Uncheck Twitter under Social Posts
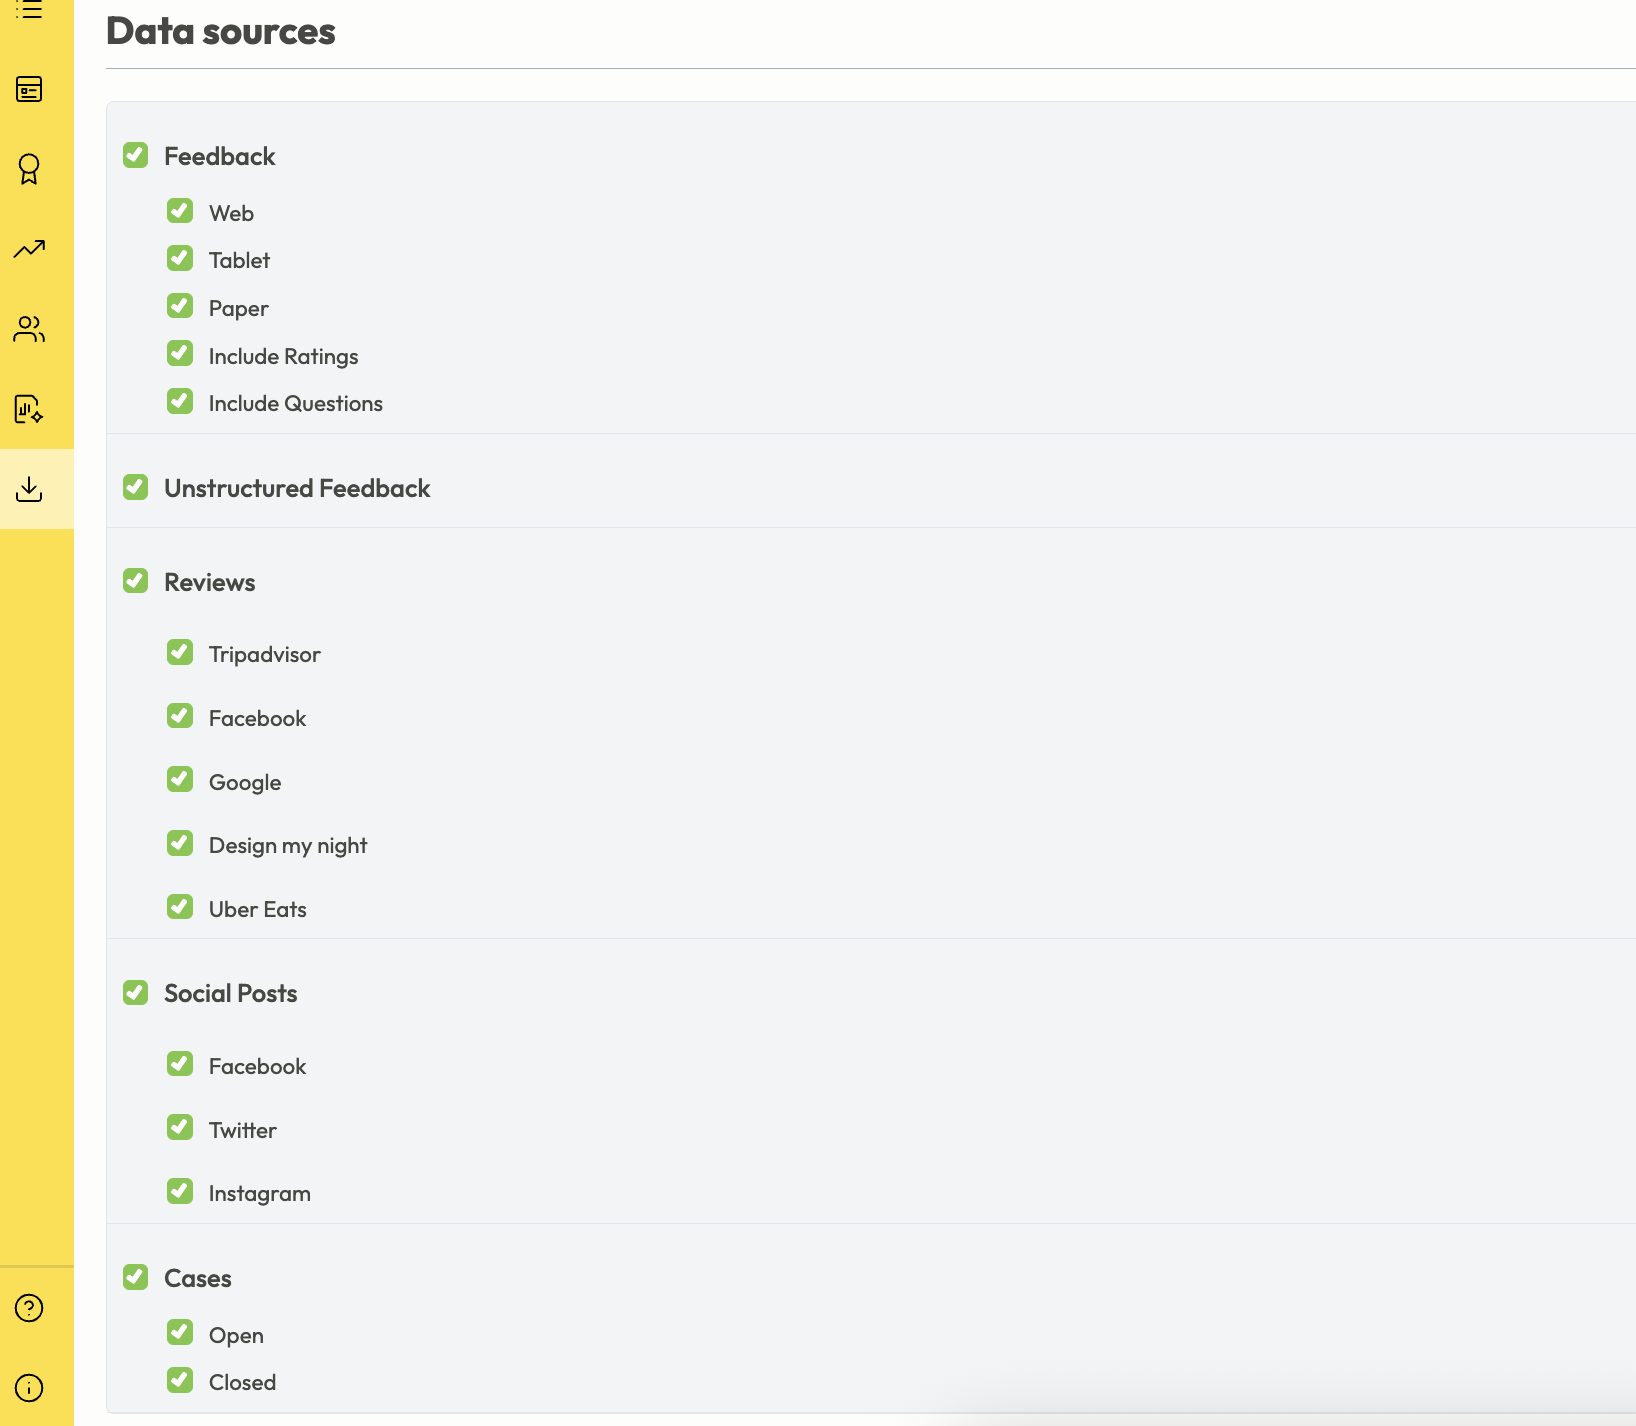The height and width of the screenshot is (1426, 1636). (180, 1127)
